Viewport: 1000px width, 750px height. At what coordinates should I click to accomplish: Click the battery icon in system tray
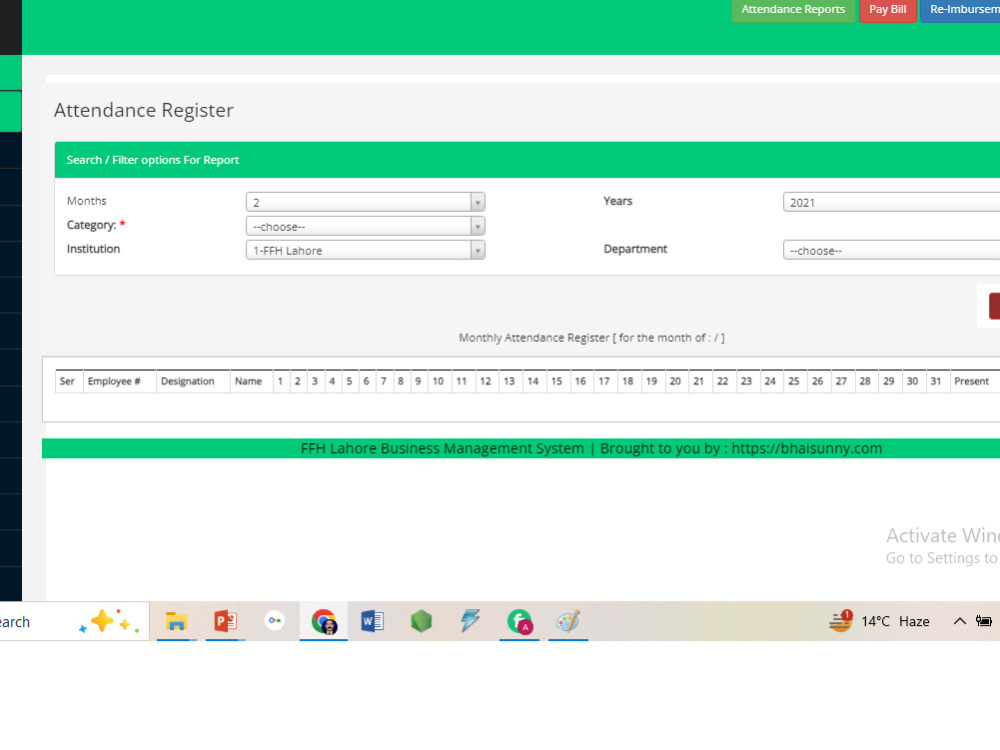click(x=984, y=621)
